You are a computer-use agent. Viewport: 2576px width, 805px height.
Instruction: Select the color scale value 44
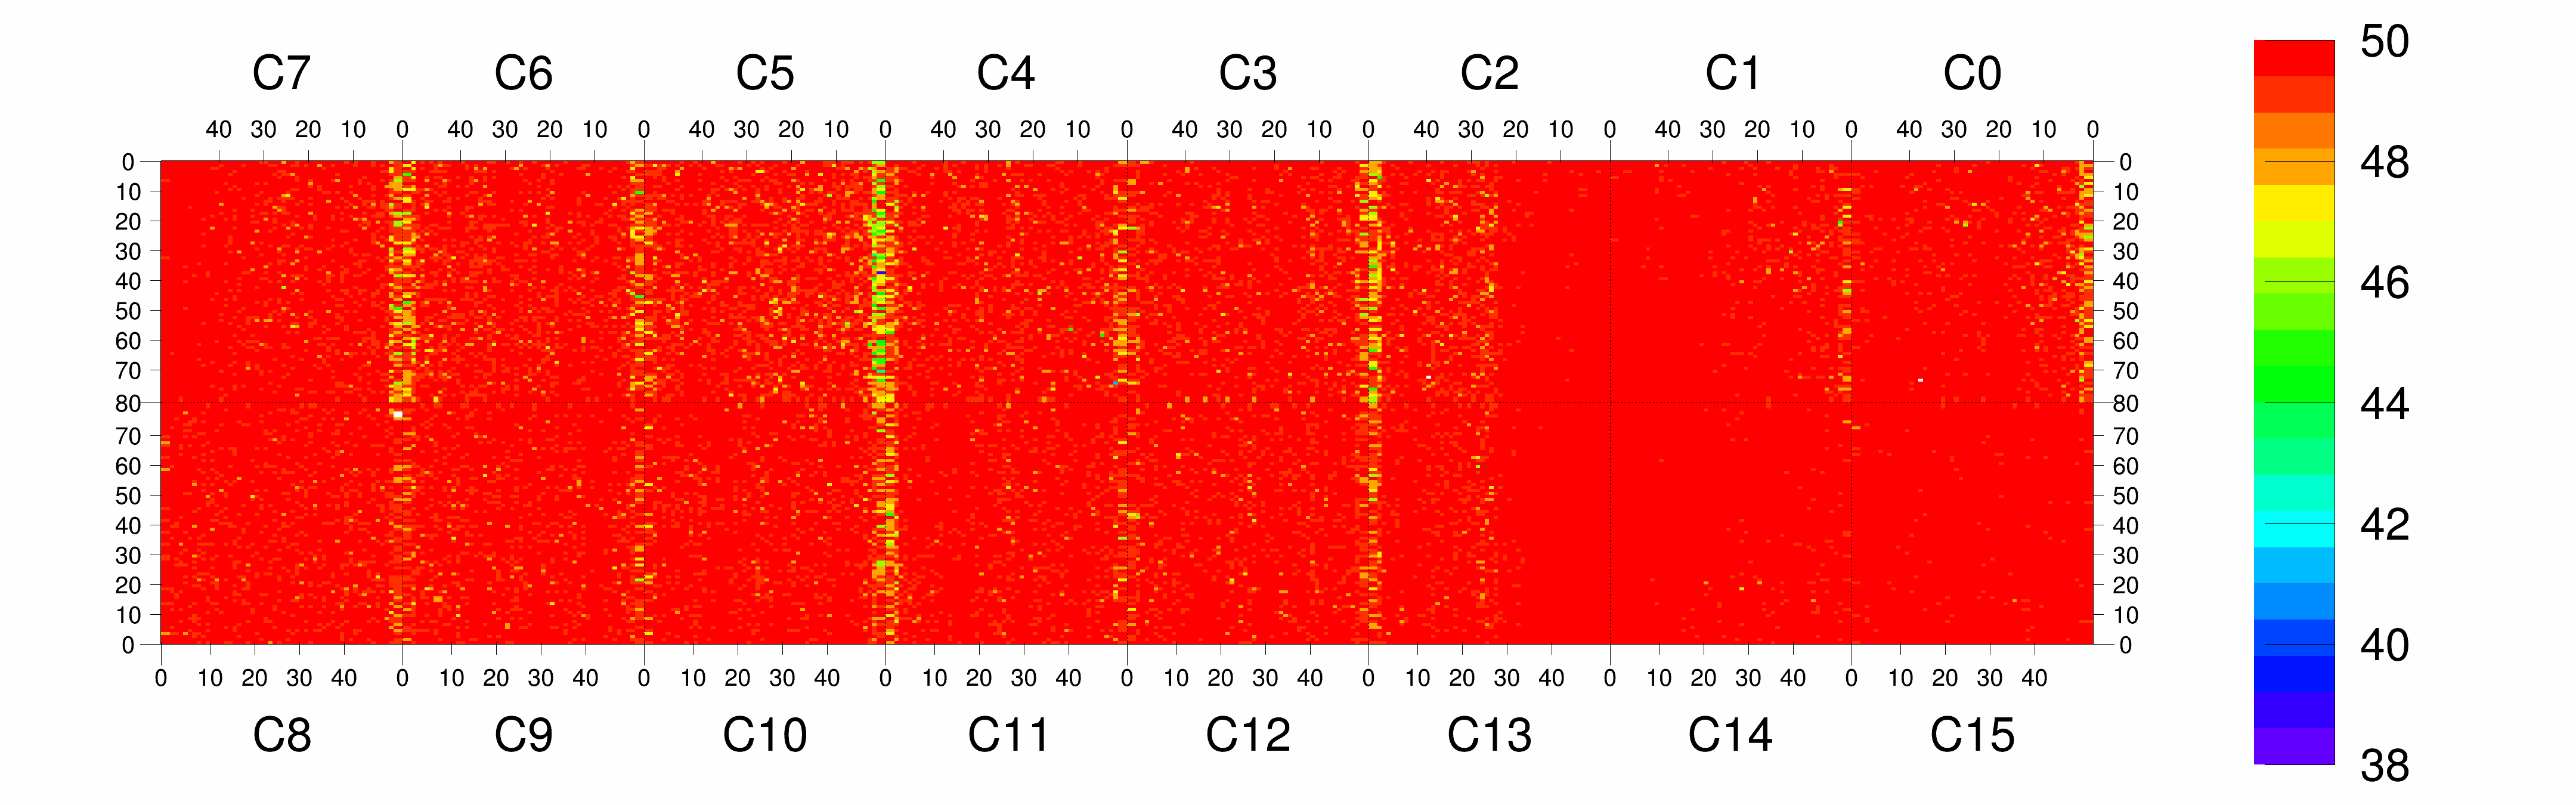[2385, 404]
